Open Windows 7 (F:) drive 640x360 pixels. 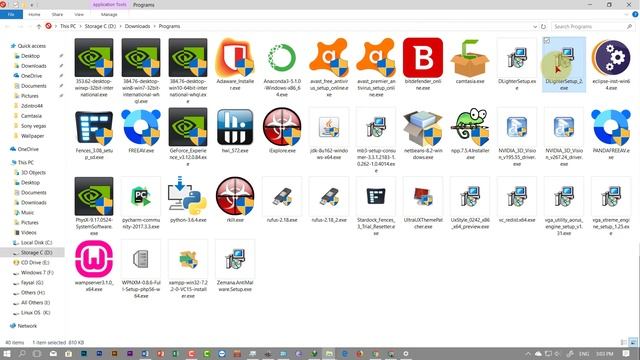(x=37, y=272)
